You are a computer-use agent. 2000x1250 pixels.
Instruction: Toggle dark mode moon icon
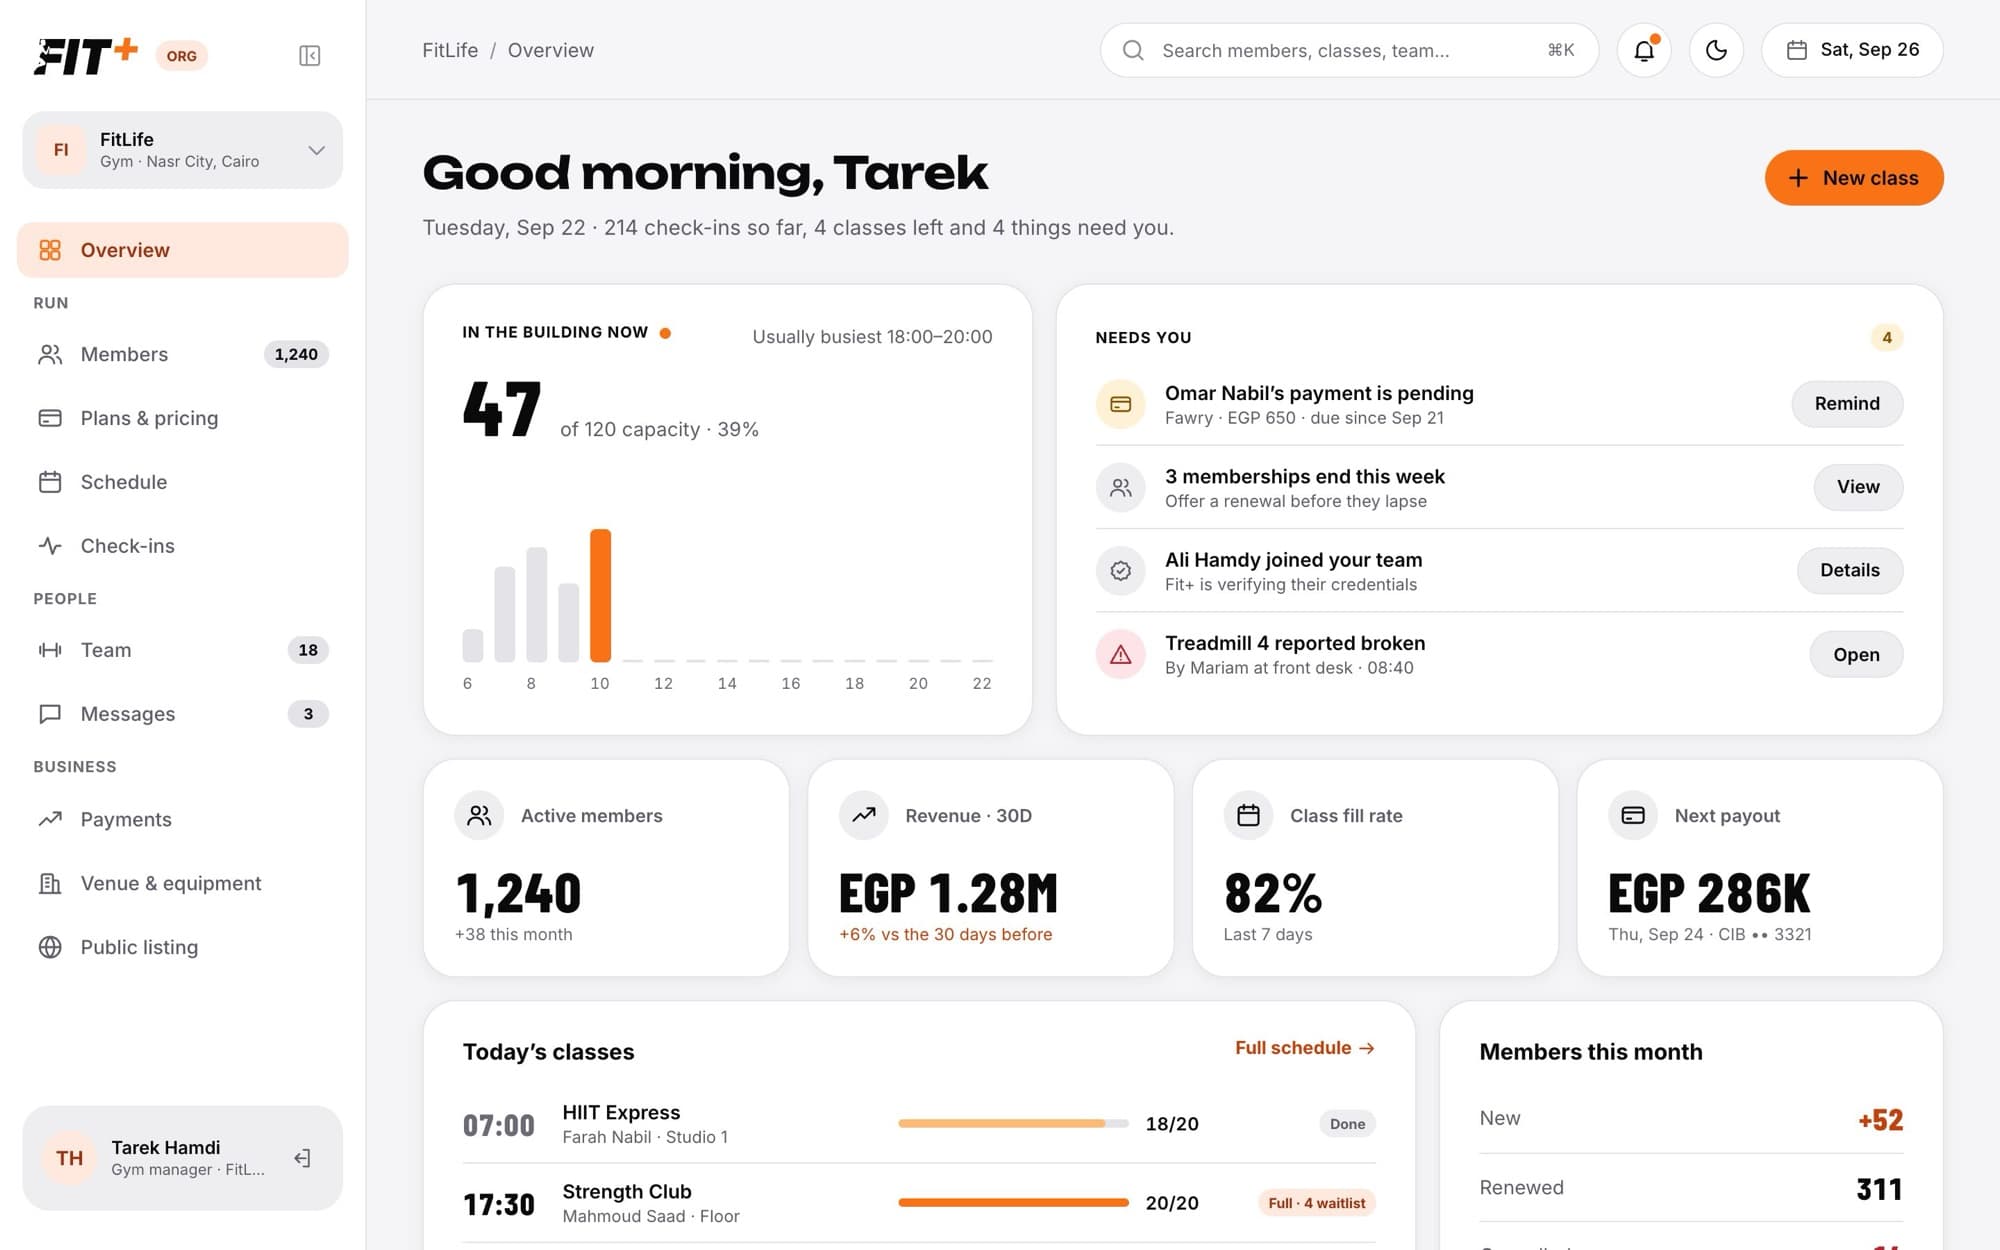(x=1716, y=50)
